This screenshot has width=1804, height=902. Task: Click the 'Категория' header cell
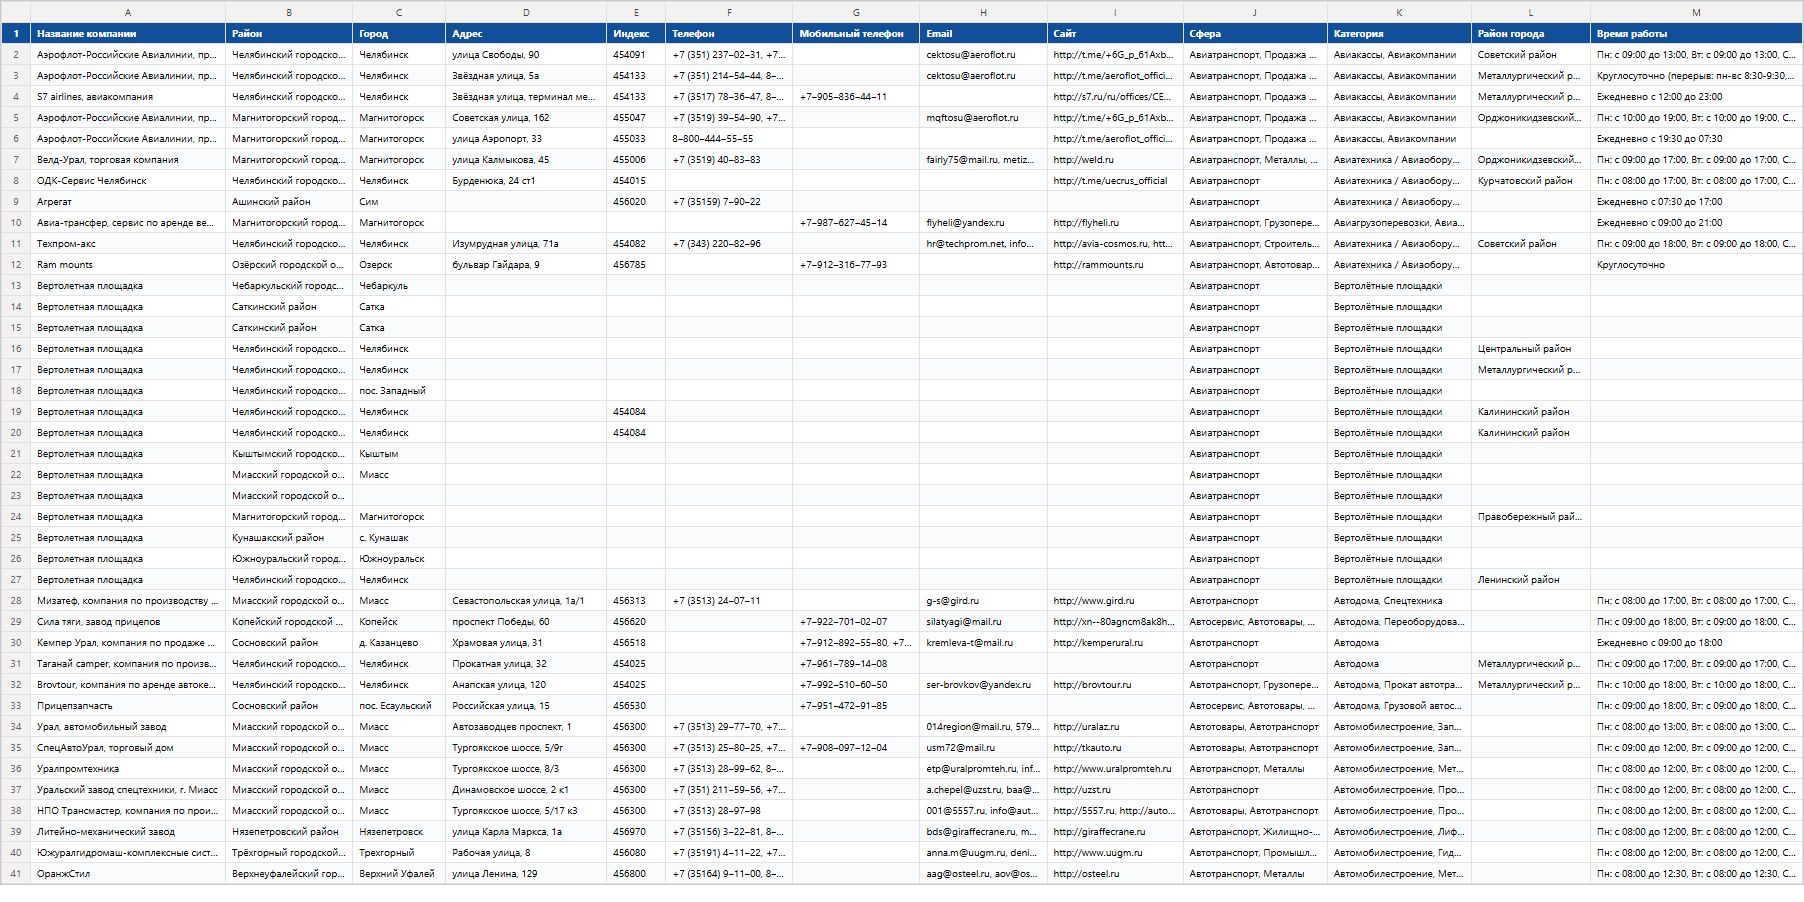(1399, 33)
